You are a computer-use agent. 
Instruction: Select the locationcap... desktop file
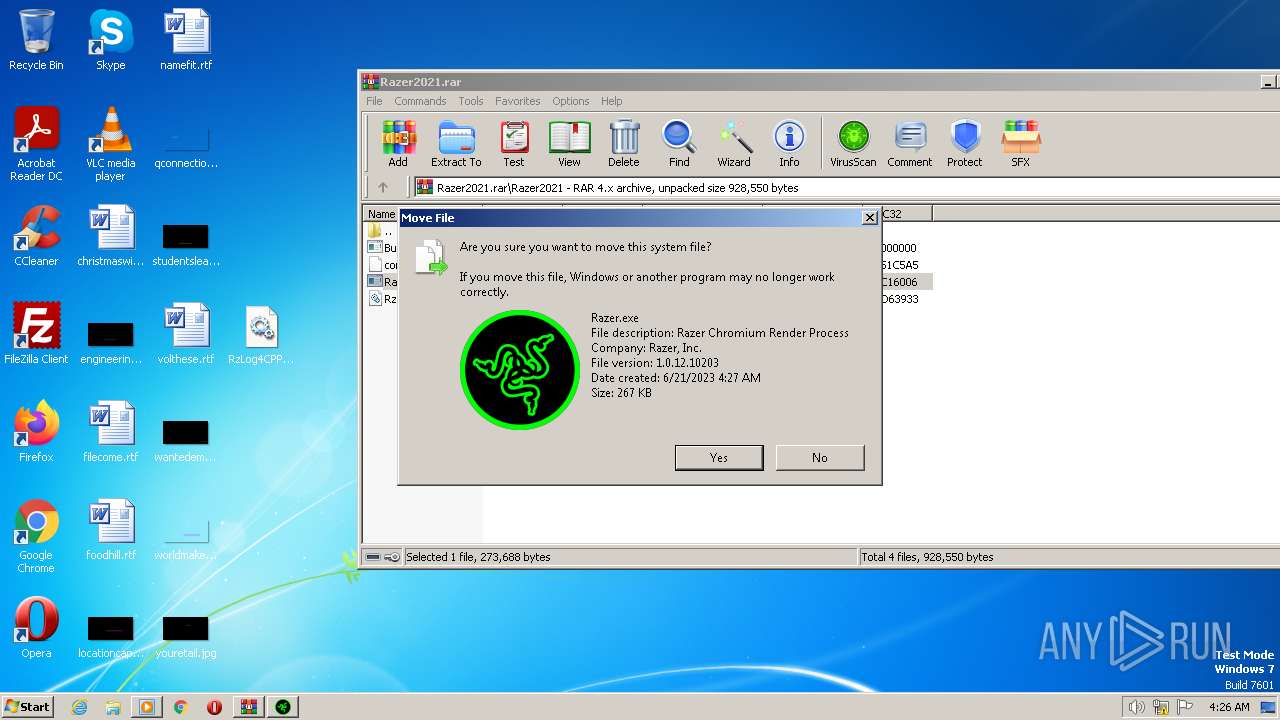click(110, 636)
